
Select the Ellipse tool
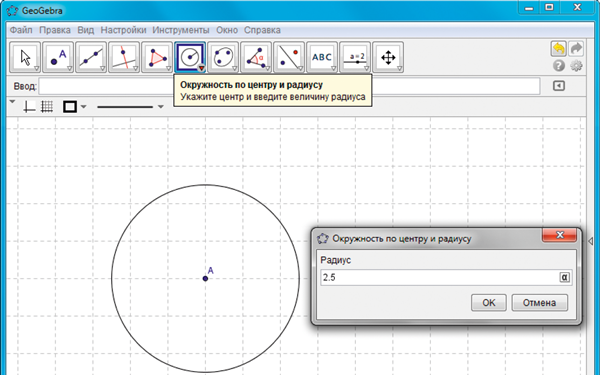click(x=223, y=57)
